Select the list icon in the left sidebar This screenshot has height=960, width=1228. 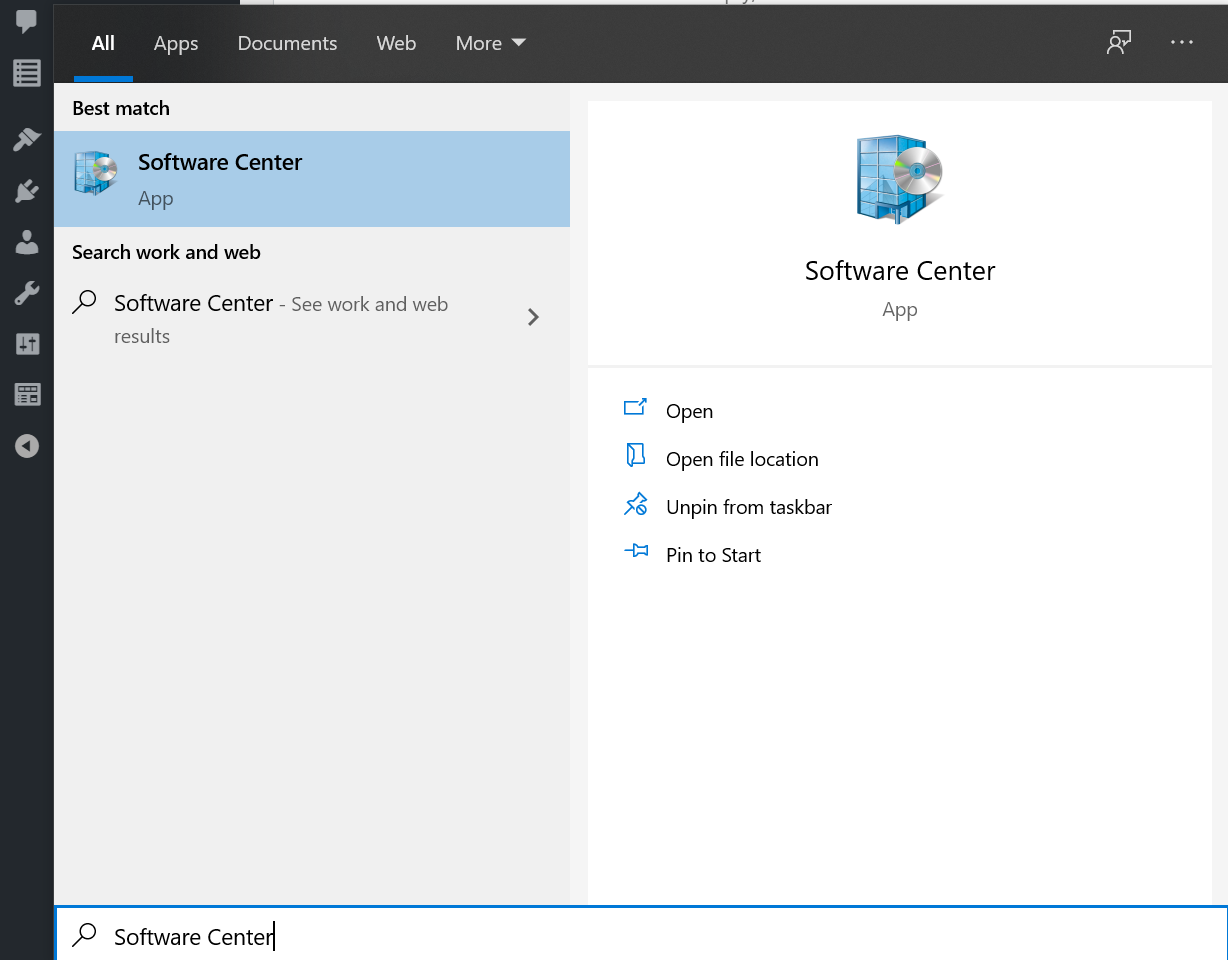click(25, 71)
